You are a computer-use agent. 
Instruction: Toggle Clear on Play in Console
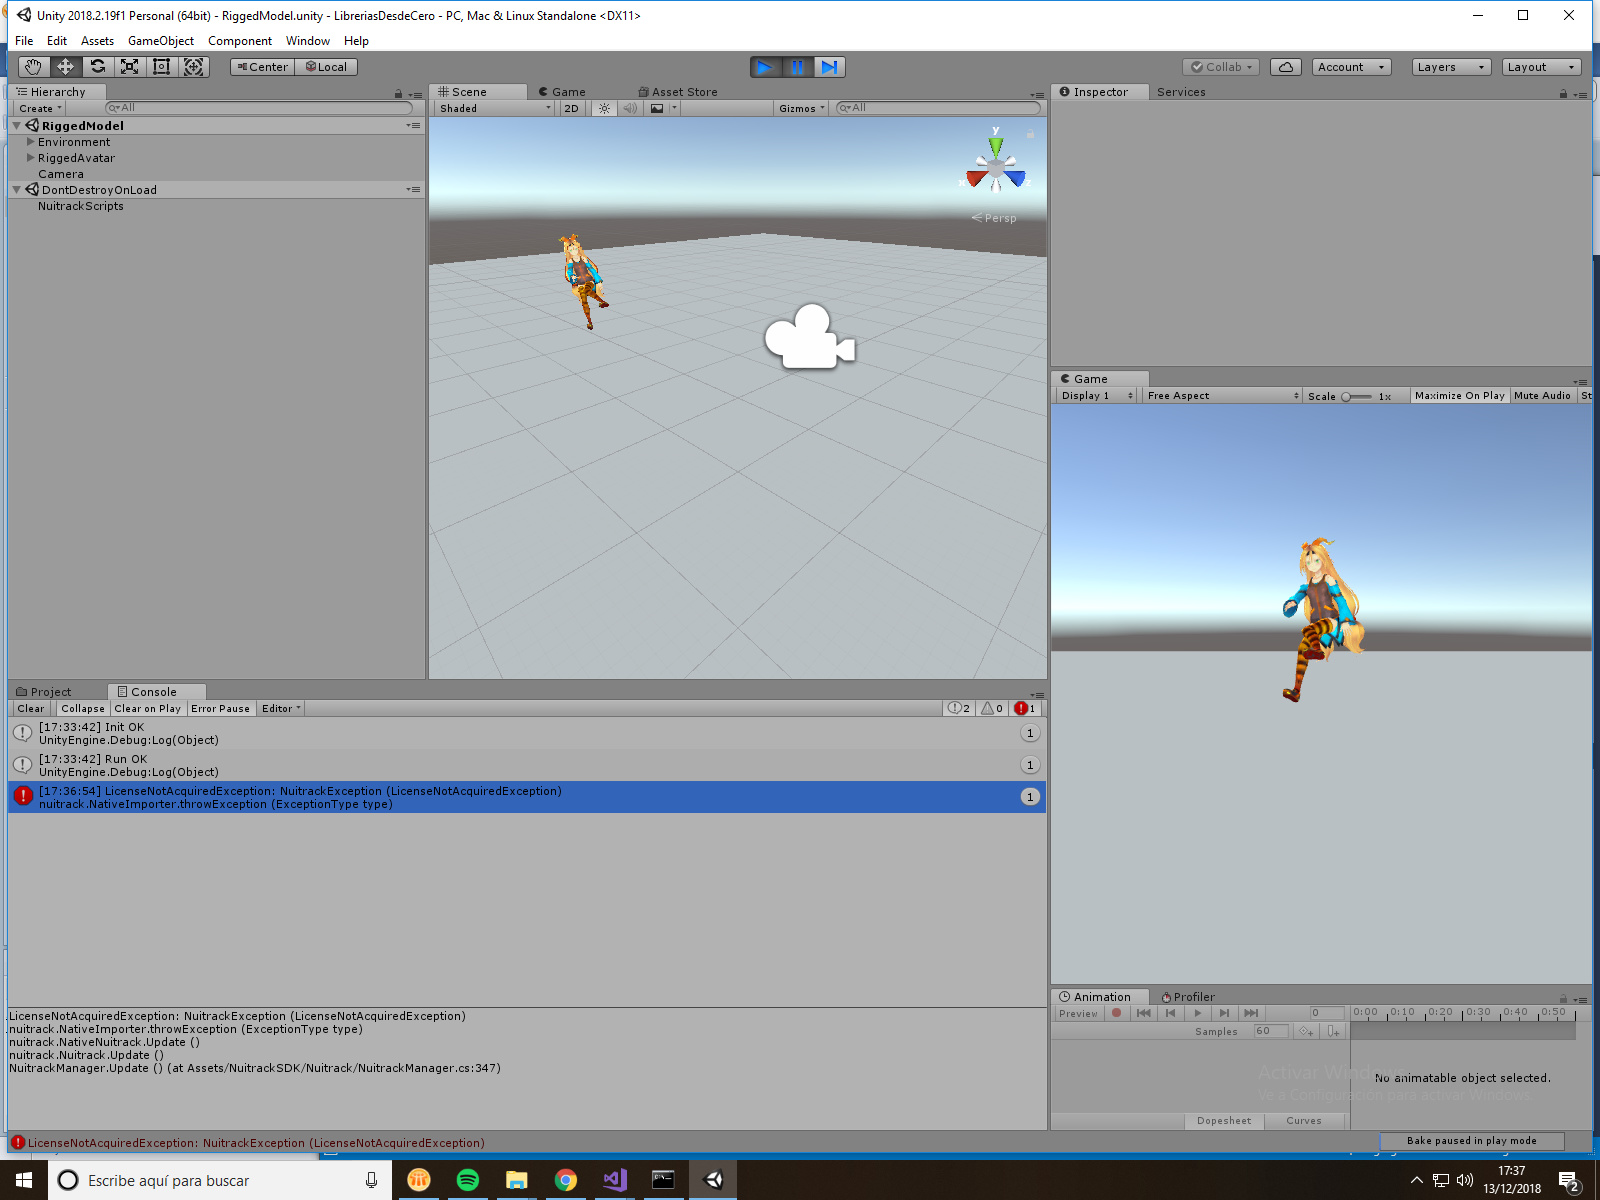click(x=148, y=709)
